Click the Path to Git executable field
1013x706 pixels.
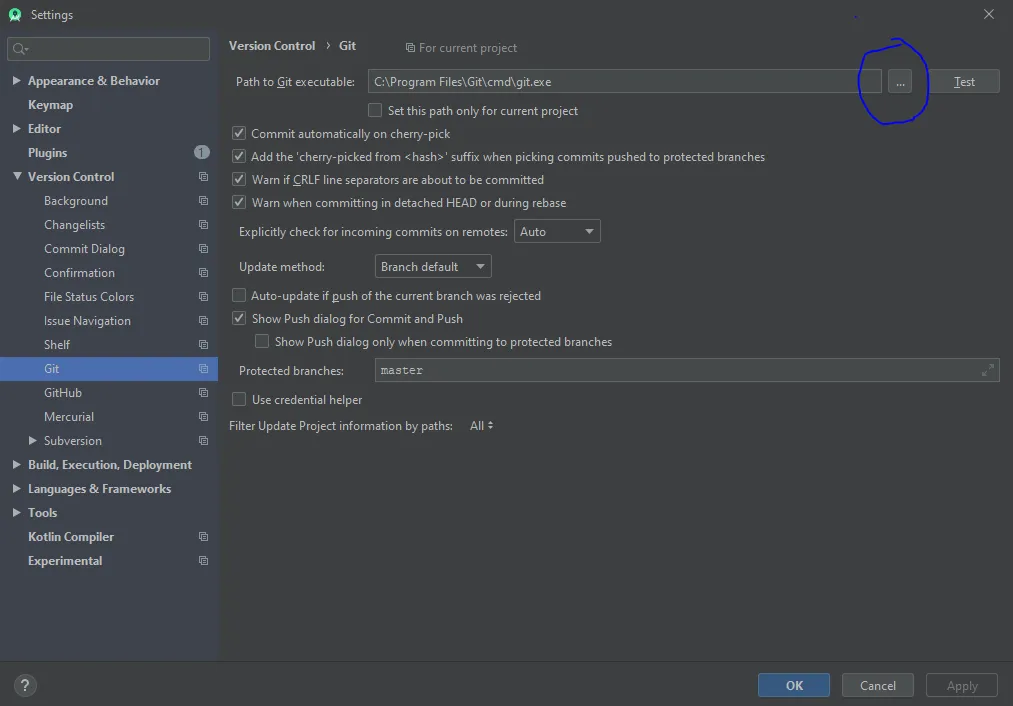624,82
